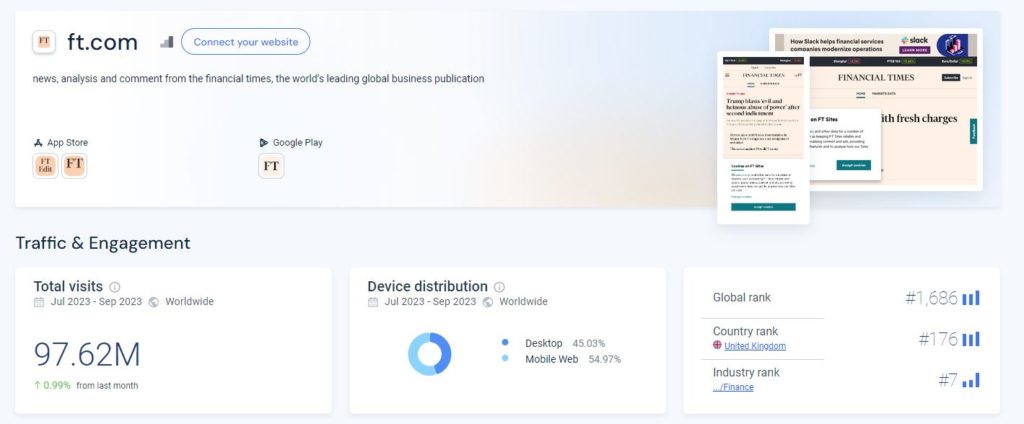Click the mobile site screenshot preview
The width and height of the screenshot is (1024, 424).
(763, 138)
